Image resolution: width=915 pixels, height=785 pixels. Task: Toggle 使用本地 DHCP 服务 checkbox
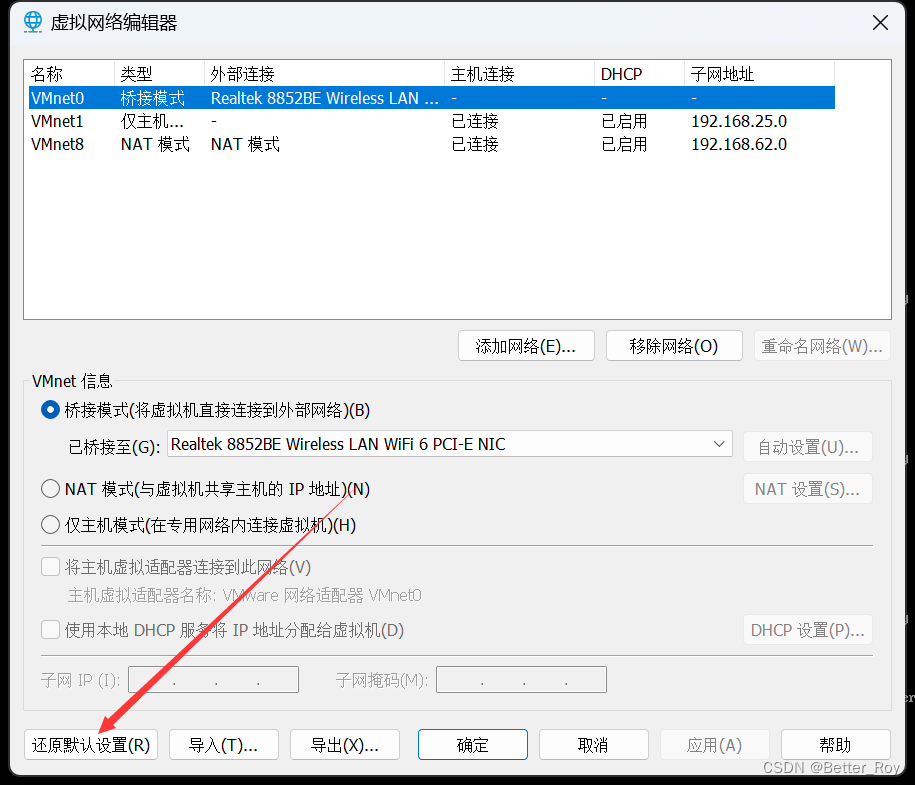click(x=51, y=630)
